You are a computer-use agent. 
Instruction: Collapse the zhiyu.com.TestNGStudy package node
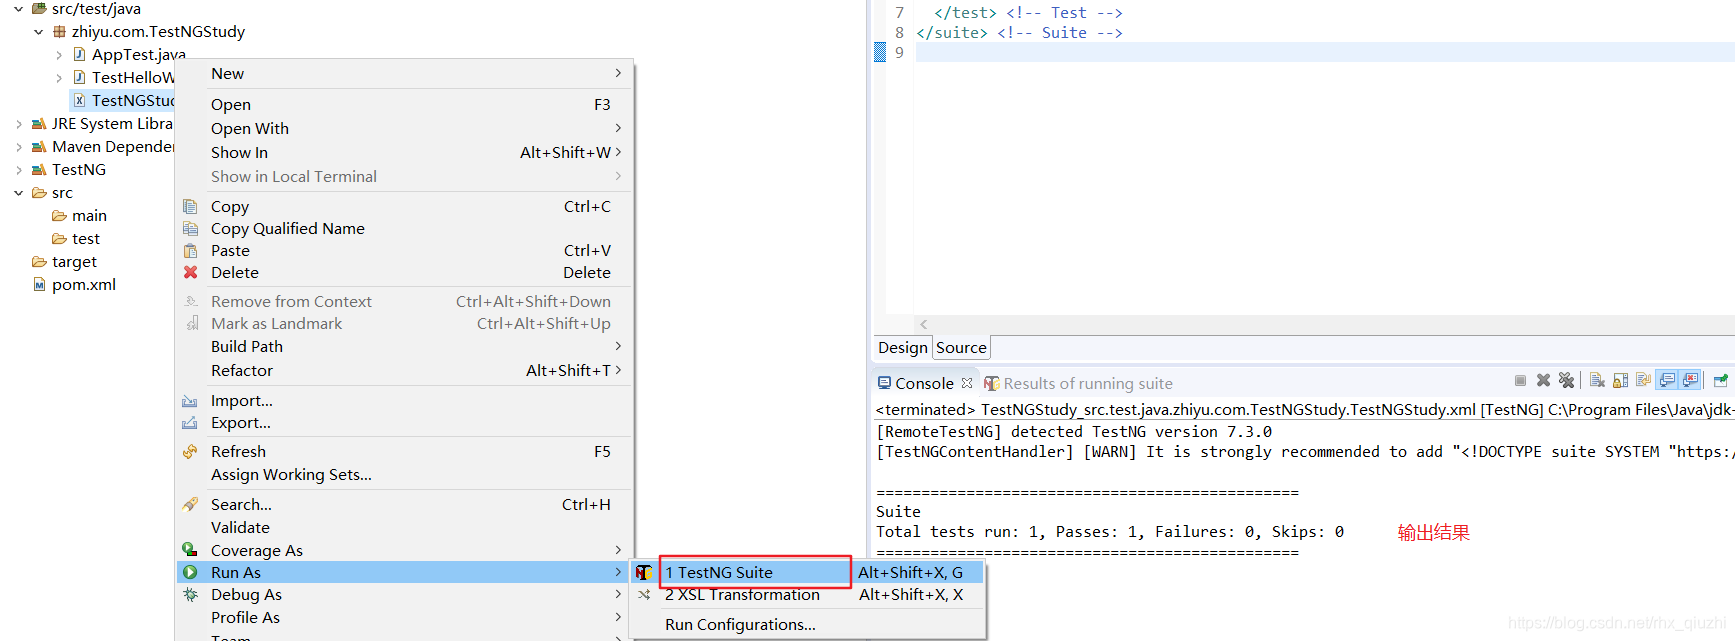[38, 32]
